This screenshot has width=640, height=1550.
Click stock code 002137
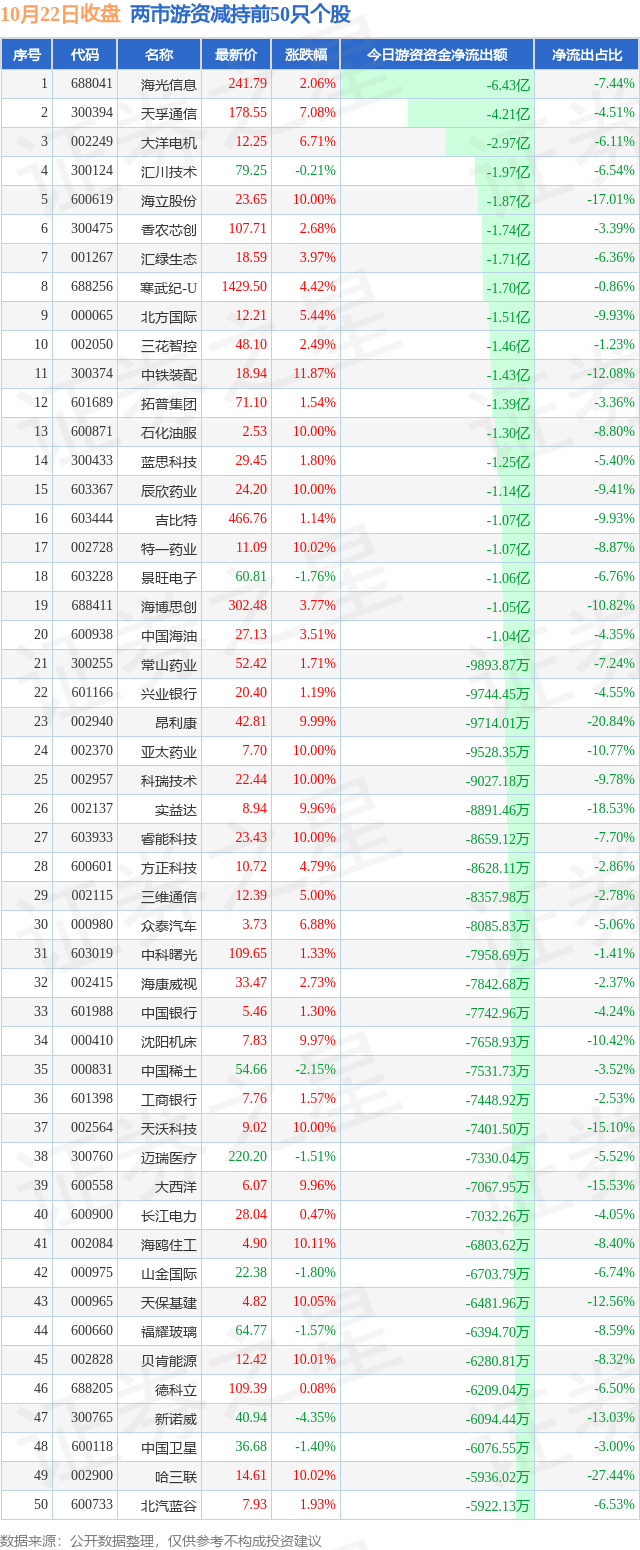(91, 809)
